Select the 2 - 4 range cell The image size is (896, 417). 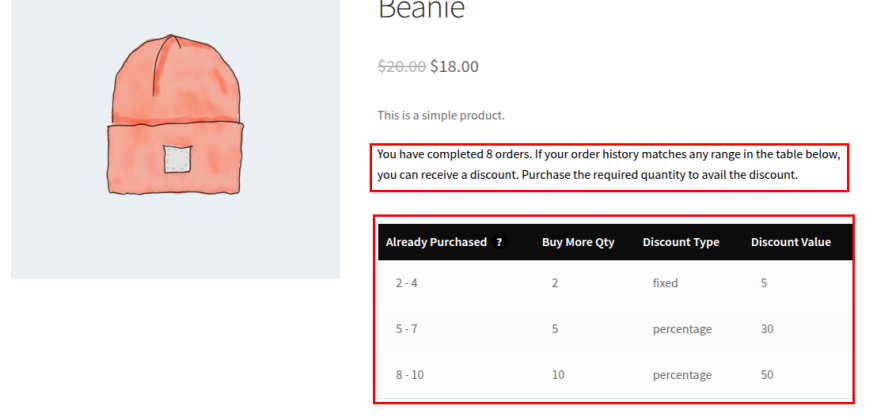tap(406, 283)
